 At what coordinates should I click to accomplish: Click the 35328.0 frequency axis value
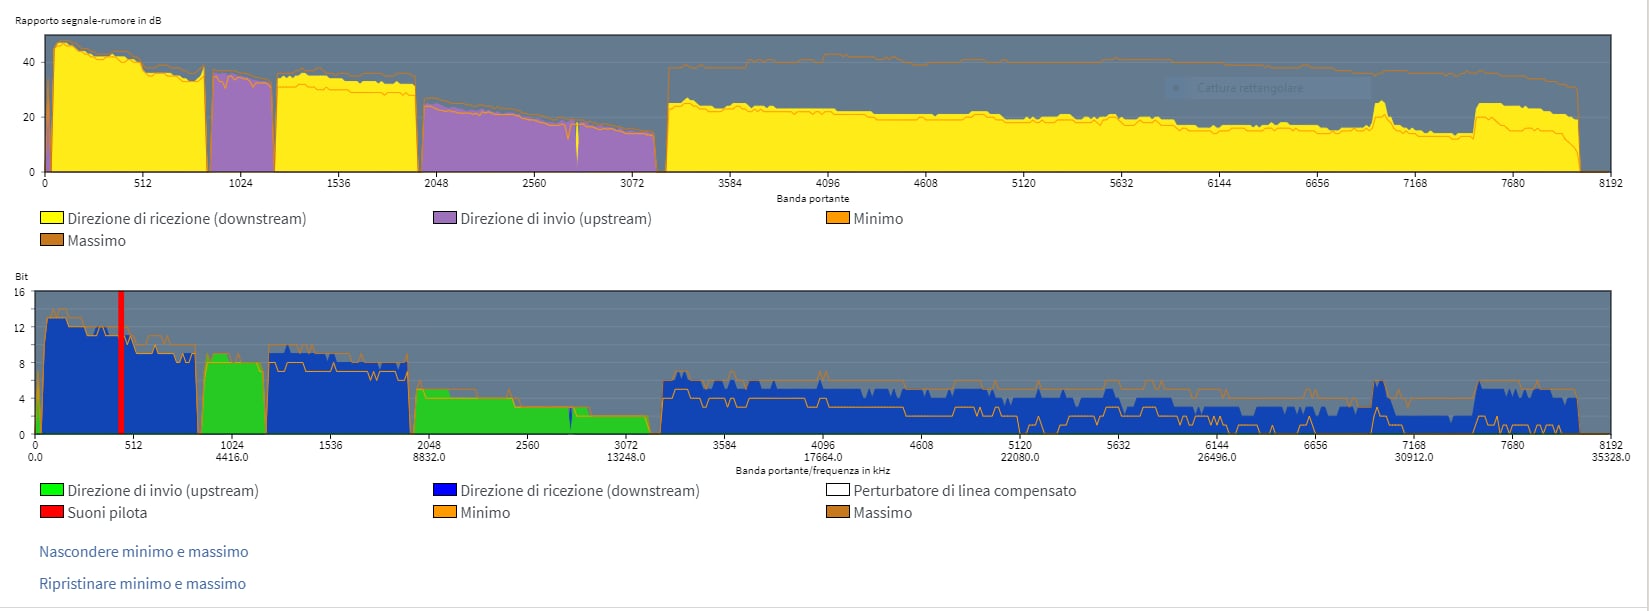tap(1610, 457)
